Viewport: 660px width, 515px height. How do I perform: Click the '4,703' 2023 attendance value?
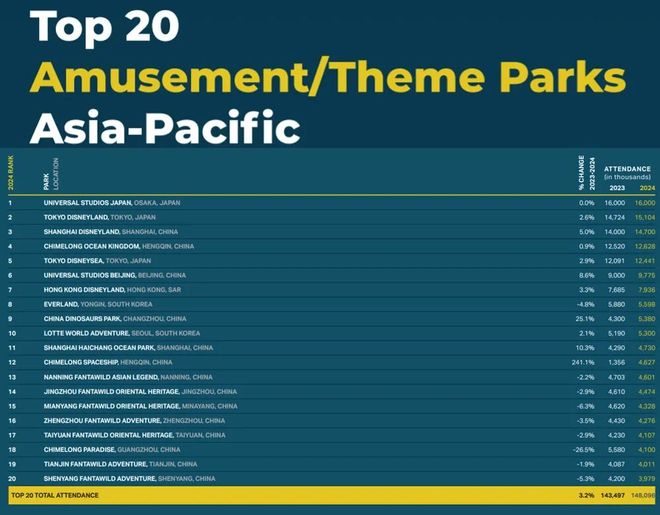[x=617, y=377]
